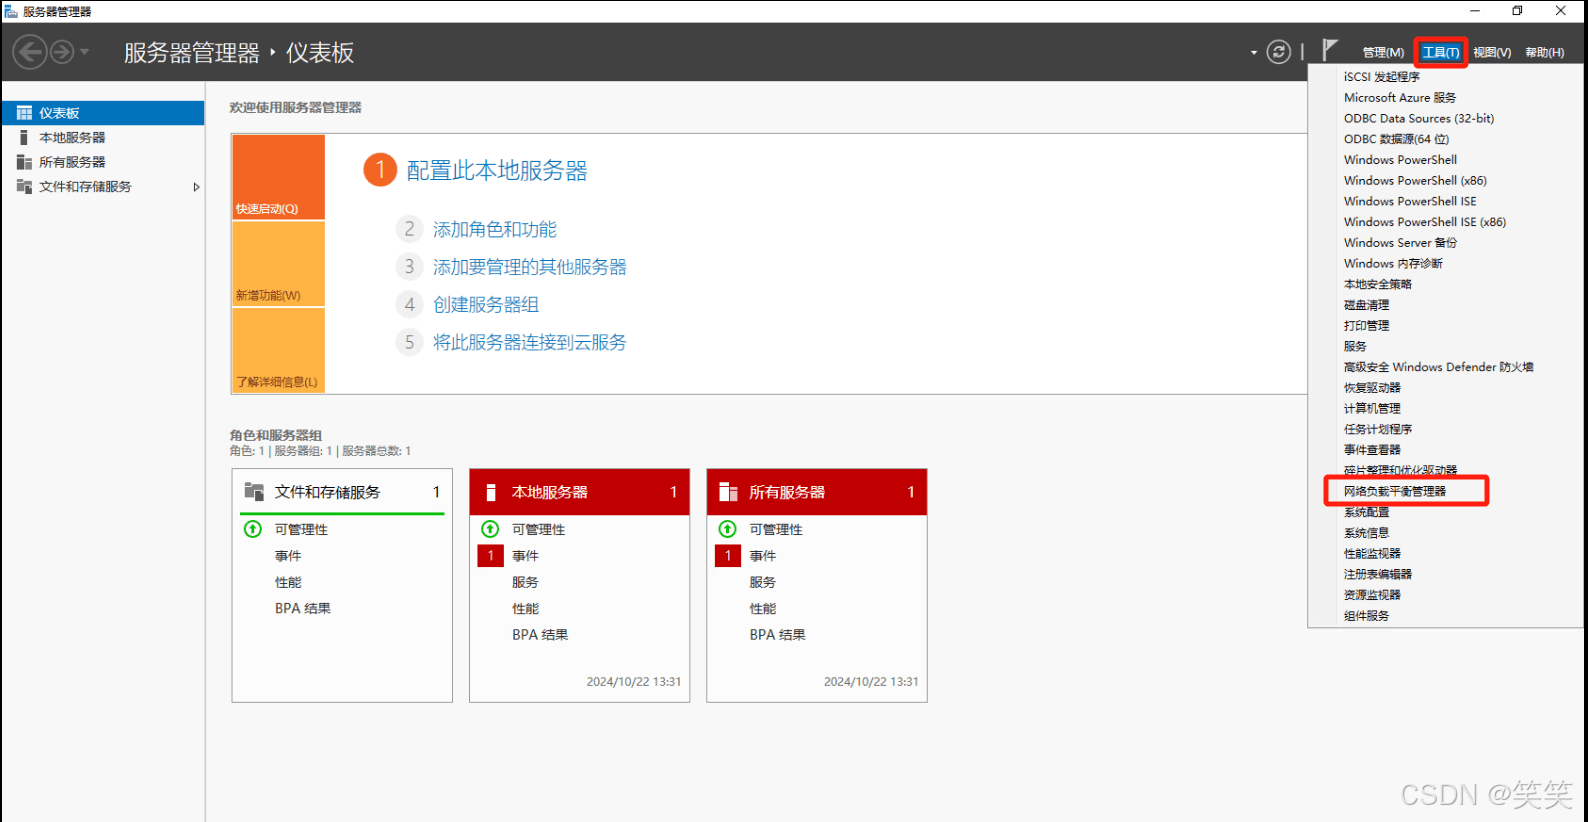Click the 仪表板 dashboard icon in sidebar
The width and height of the screenshot is (1588, 822).
(24, 113)
